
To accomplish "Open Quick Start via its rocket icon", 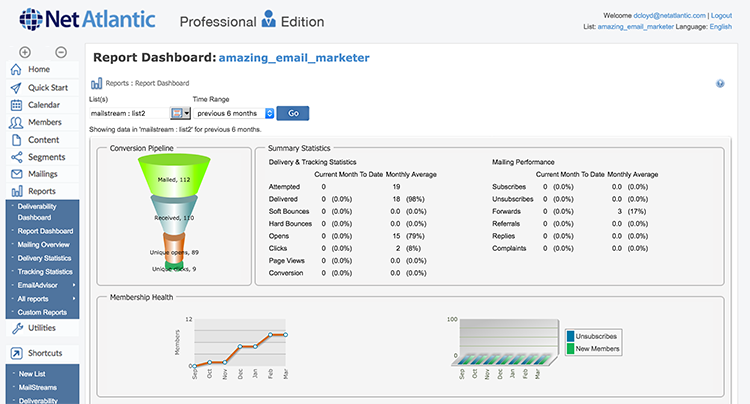I will click(16, 87).
